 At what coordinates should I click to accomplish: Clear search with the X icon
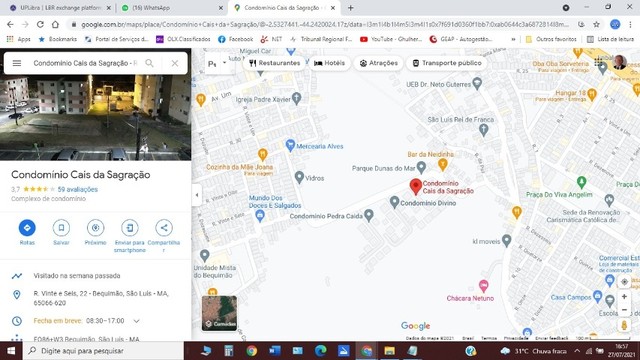(x=175, y=63)
